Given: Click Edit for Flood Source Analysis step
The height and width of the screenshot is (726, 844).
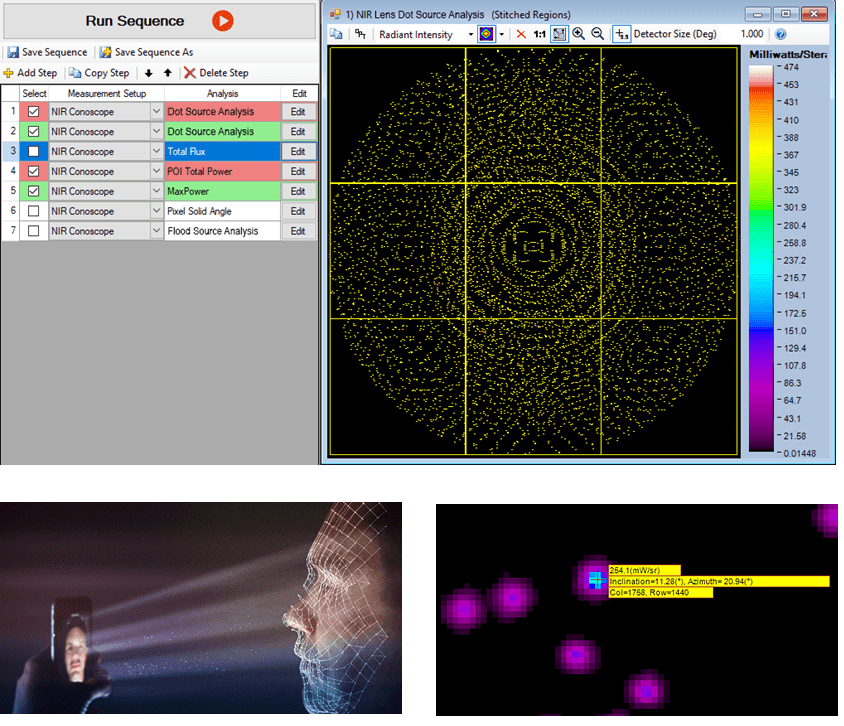Looking at the screenshot, I should [x=298, y=231].
